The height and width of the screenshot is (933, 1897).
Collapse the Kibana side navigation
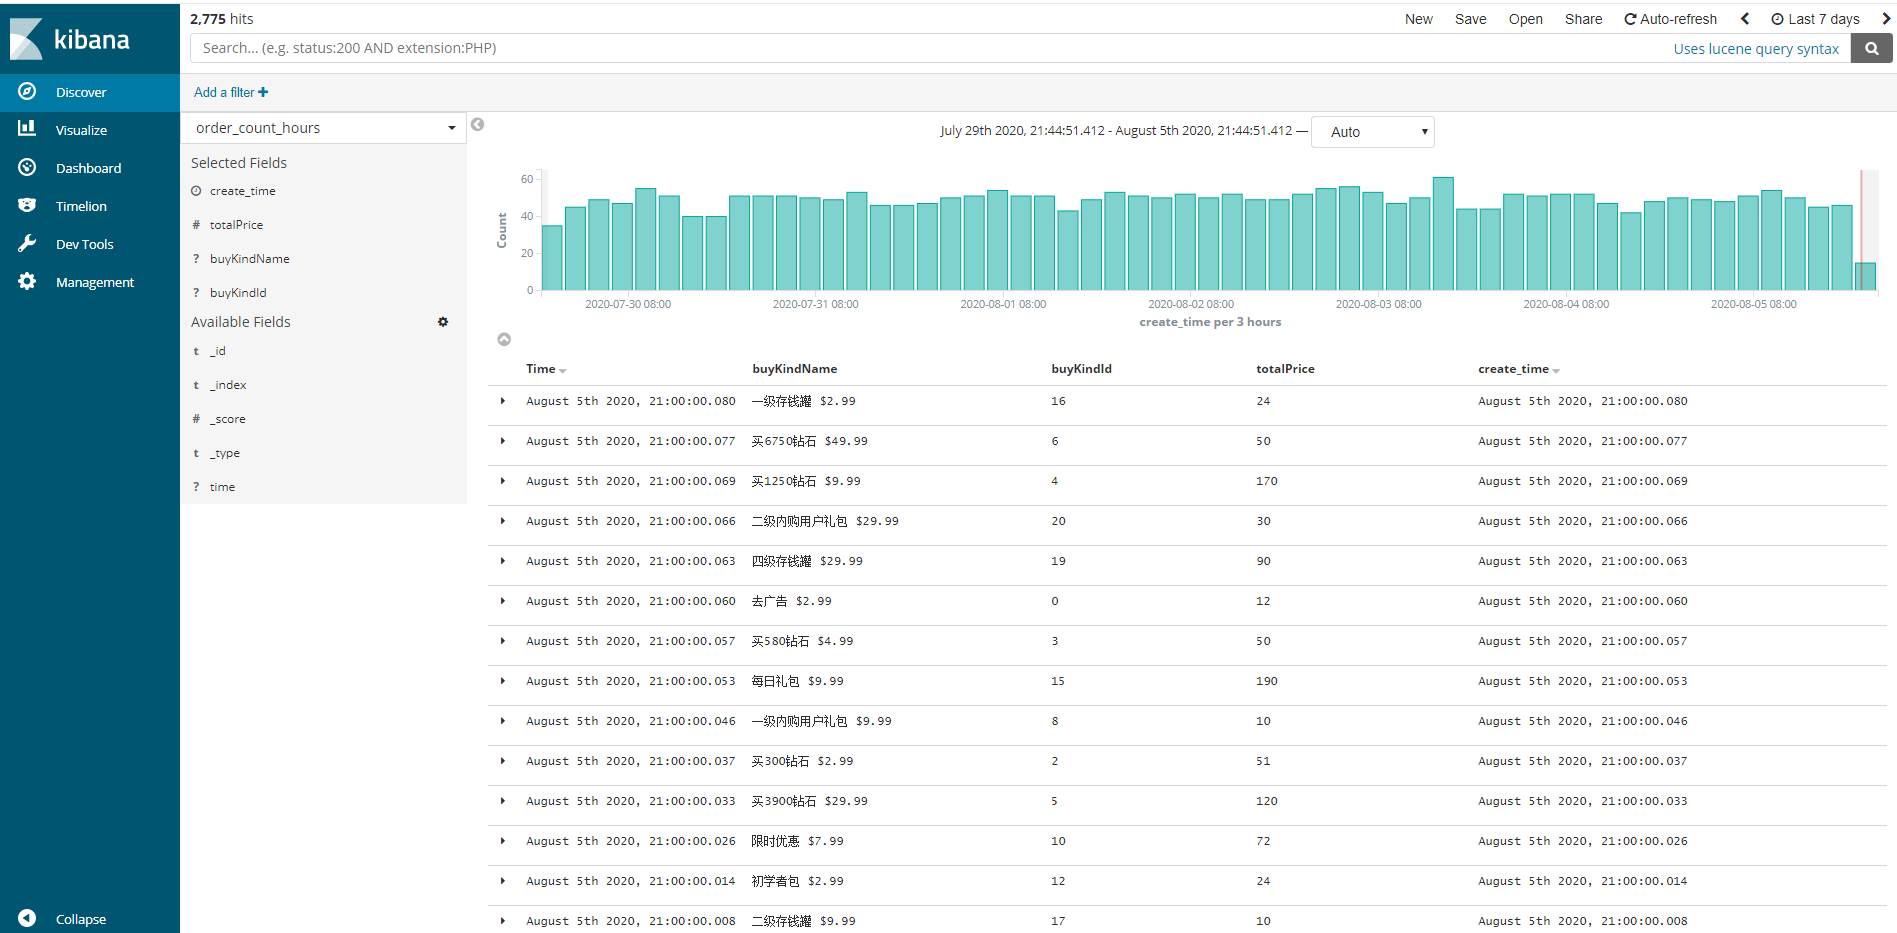(27, 918)
